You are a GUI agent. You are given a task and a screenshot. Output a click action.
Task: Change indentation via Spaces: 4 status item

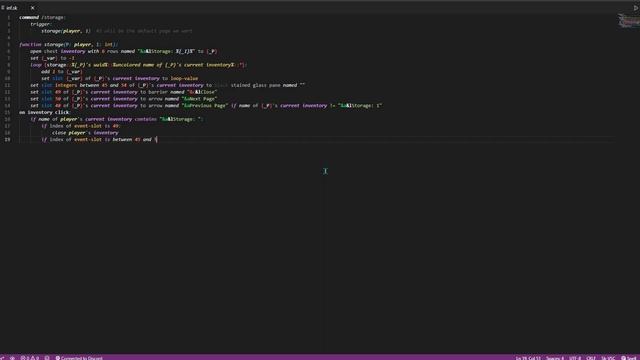point(555,358)
